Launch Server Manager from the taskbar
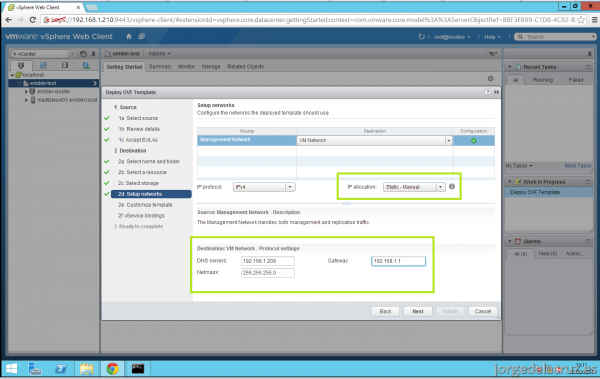The height and width of the screenshot is (379, 600). (x=35, y=369)
